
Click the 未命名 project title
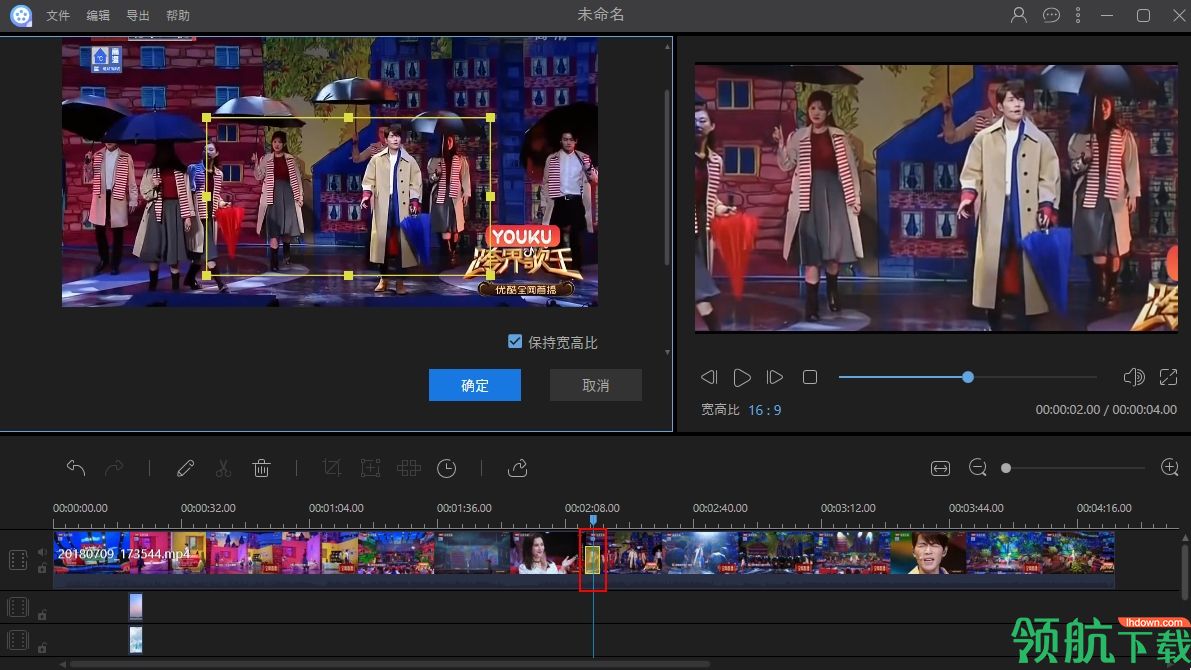click(x=601, y=14)
